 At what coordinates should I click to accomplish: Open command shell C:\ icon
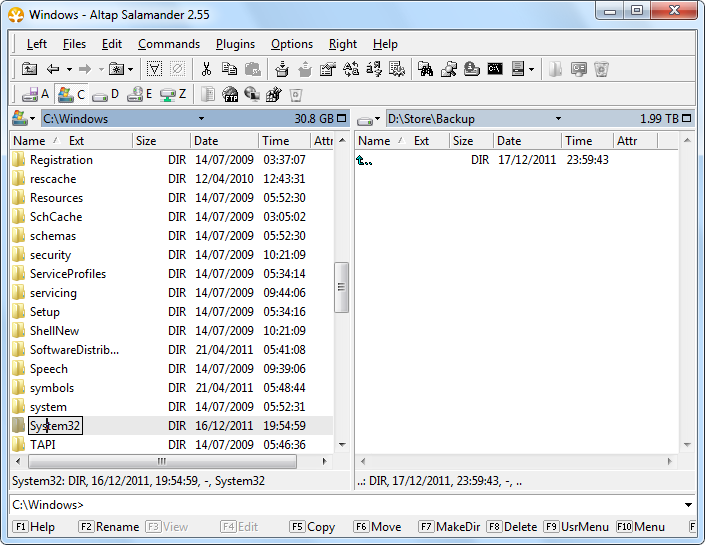click(495, 69)
